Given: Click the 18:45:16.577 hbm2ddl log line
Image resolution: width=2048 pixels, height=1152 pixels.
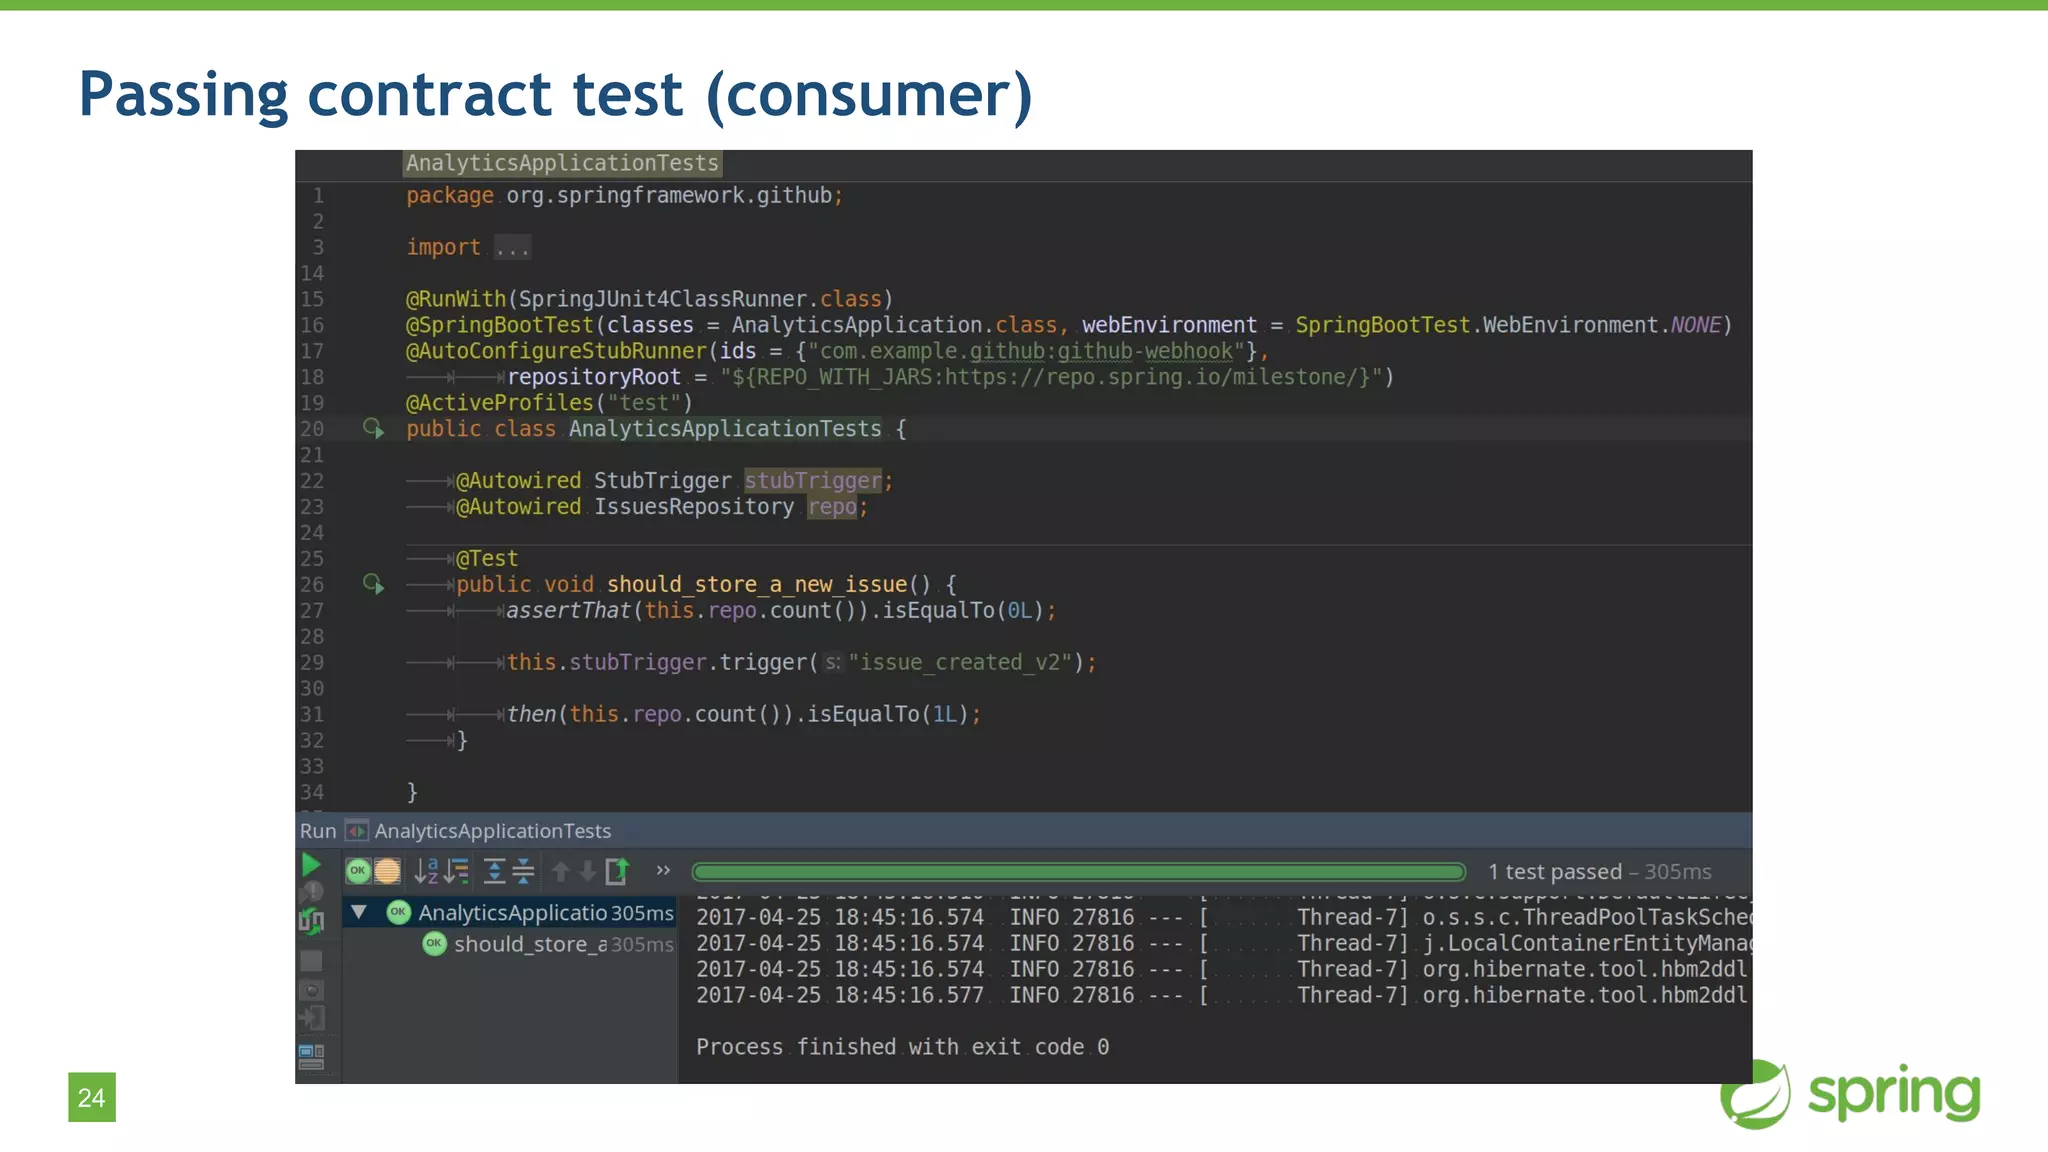Looking at the screenshot, I should click(x=1222, y=995).
